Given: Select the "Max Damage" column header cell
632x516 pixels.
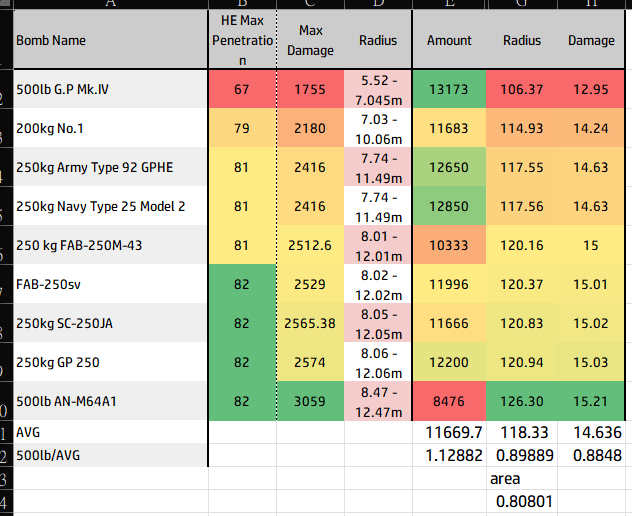Looking at the screenshot, I should 310,41.
